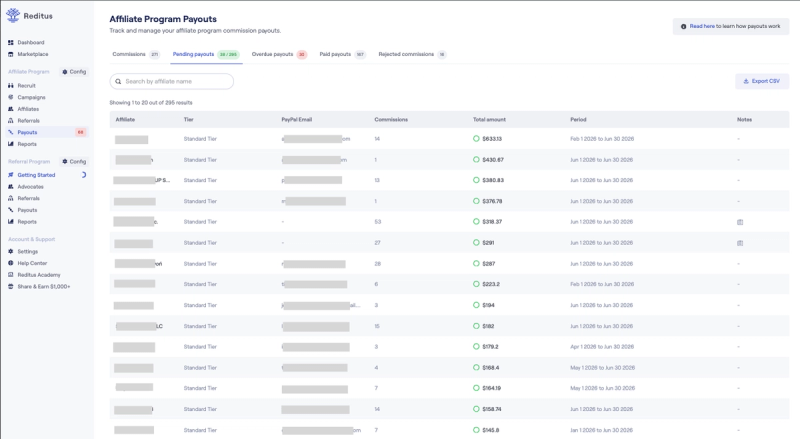The width and height of the screenshot is (800, 439).
Task: Focus the Search by affiliate name field
Action: click(x=172, y=81)
